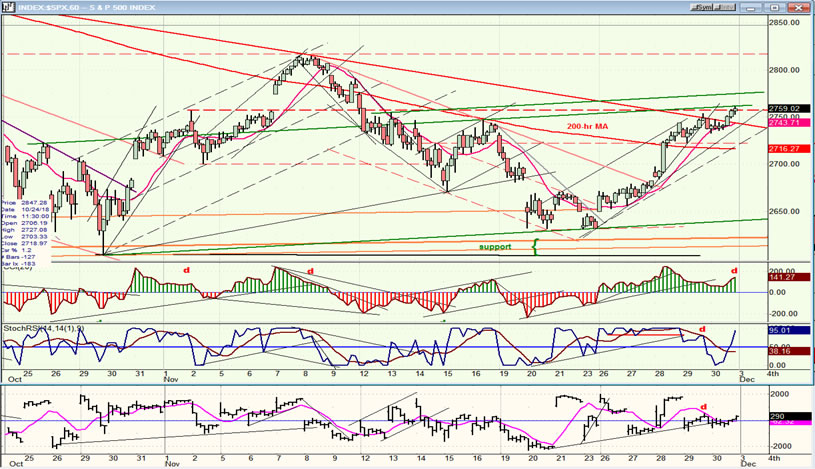Viewport: 815px width, 469px height.
Task: Select the 2759.02 current price tag
Action: (x=788, y=109)
